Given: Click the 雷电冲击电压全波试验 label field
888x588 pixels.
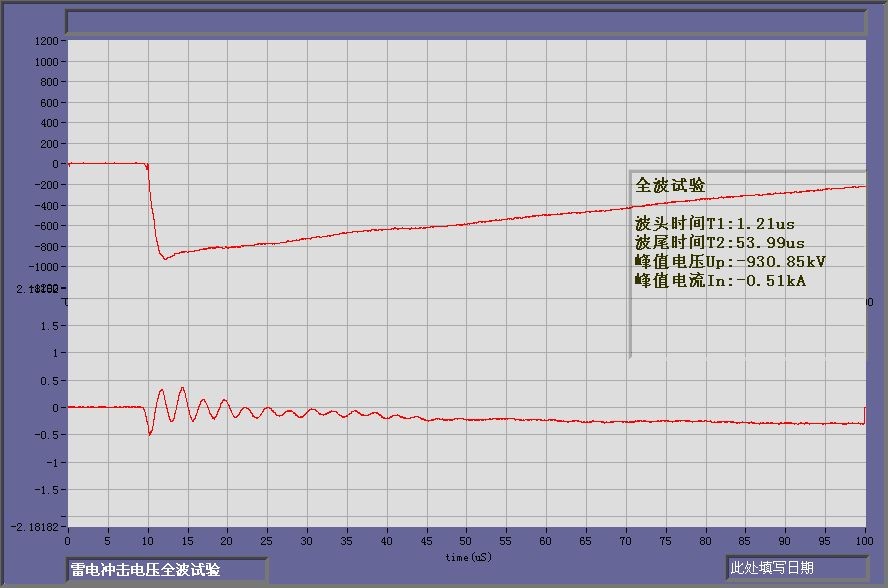Looking at the screenshot, I should pyautogui.click(x=166, y=569).
